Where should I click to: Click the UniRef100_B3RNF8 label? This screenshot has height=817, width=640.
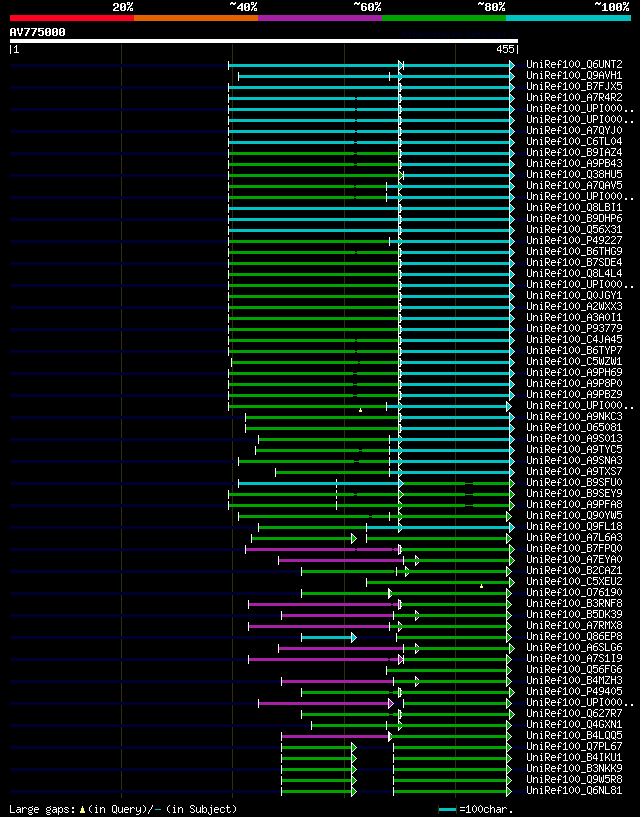574,603
